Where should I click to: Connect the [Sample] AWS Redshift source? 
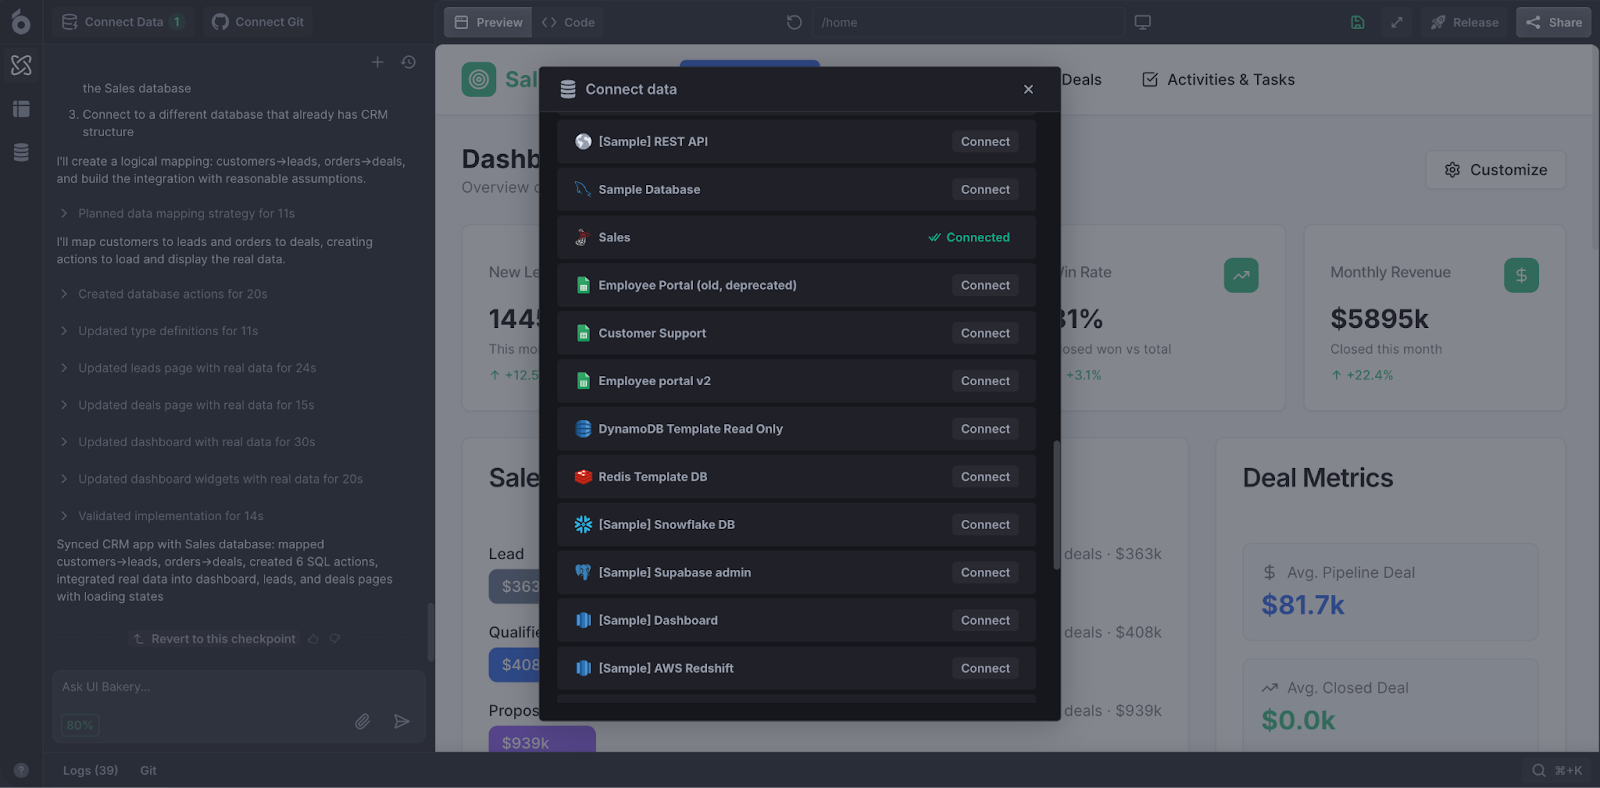coord(985,668)
